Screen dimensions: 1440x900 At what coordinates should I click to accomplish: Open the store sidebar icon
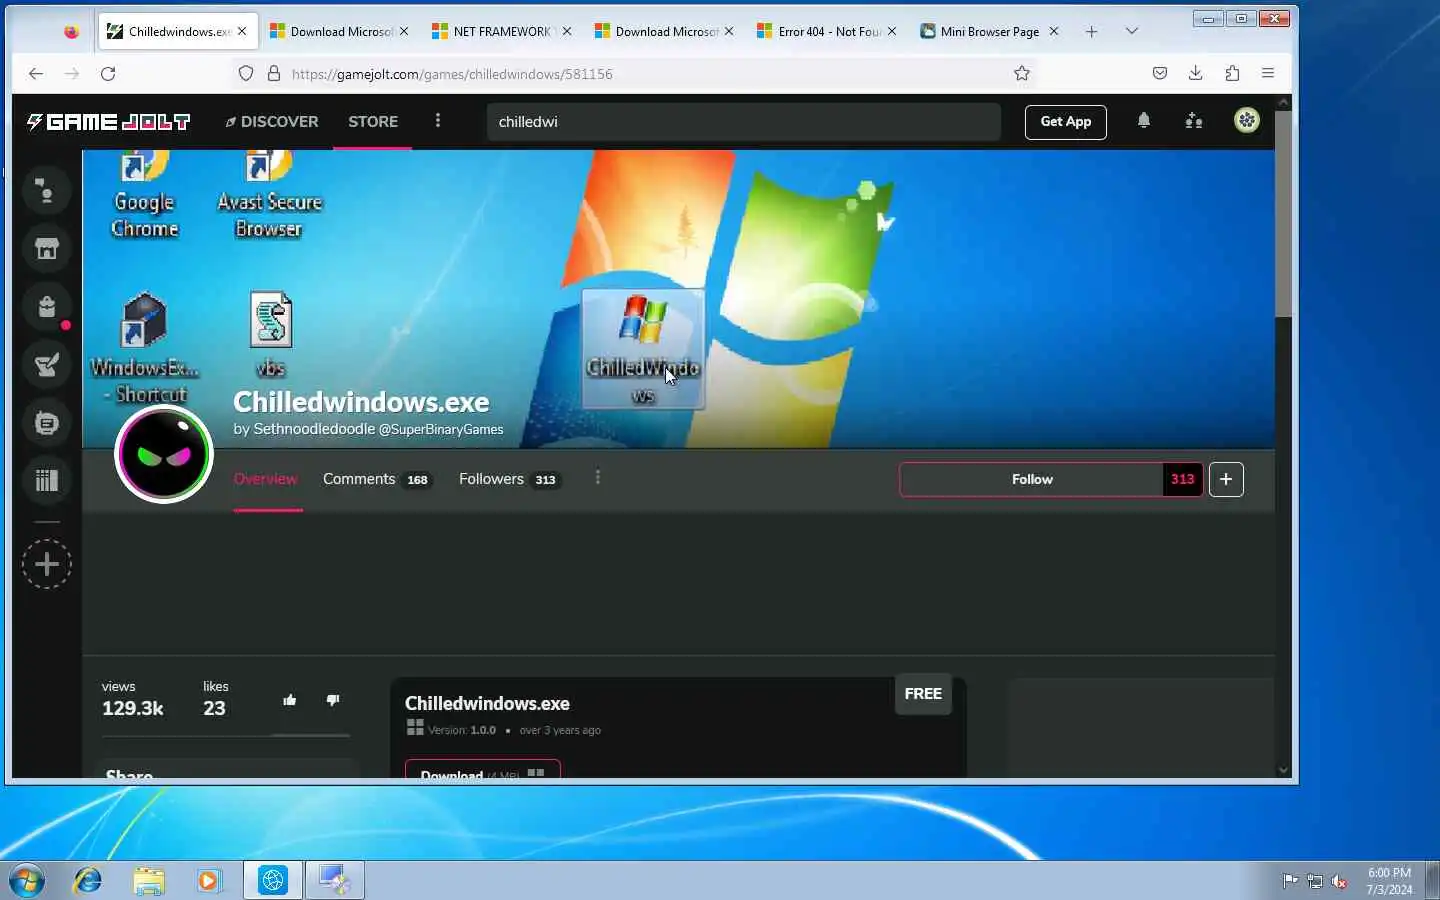pos(46,249)
